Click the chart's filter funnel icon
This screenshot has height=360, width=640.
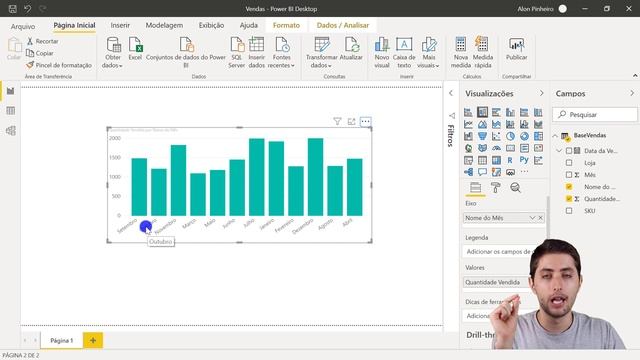(x=337, y=121)
